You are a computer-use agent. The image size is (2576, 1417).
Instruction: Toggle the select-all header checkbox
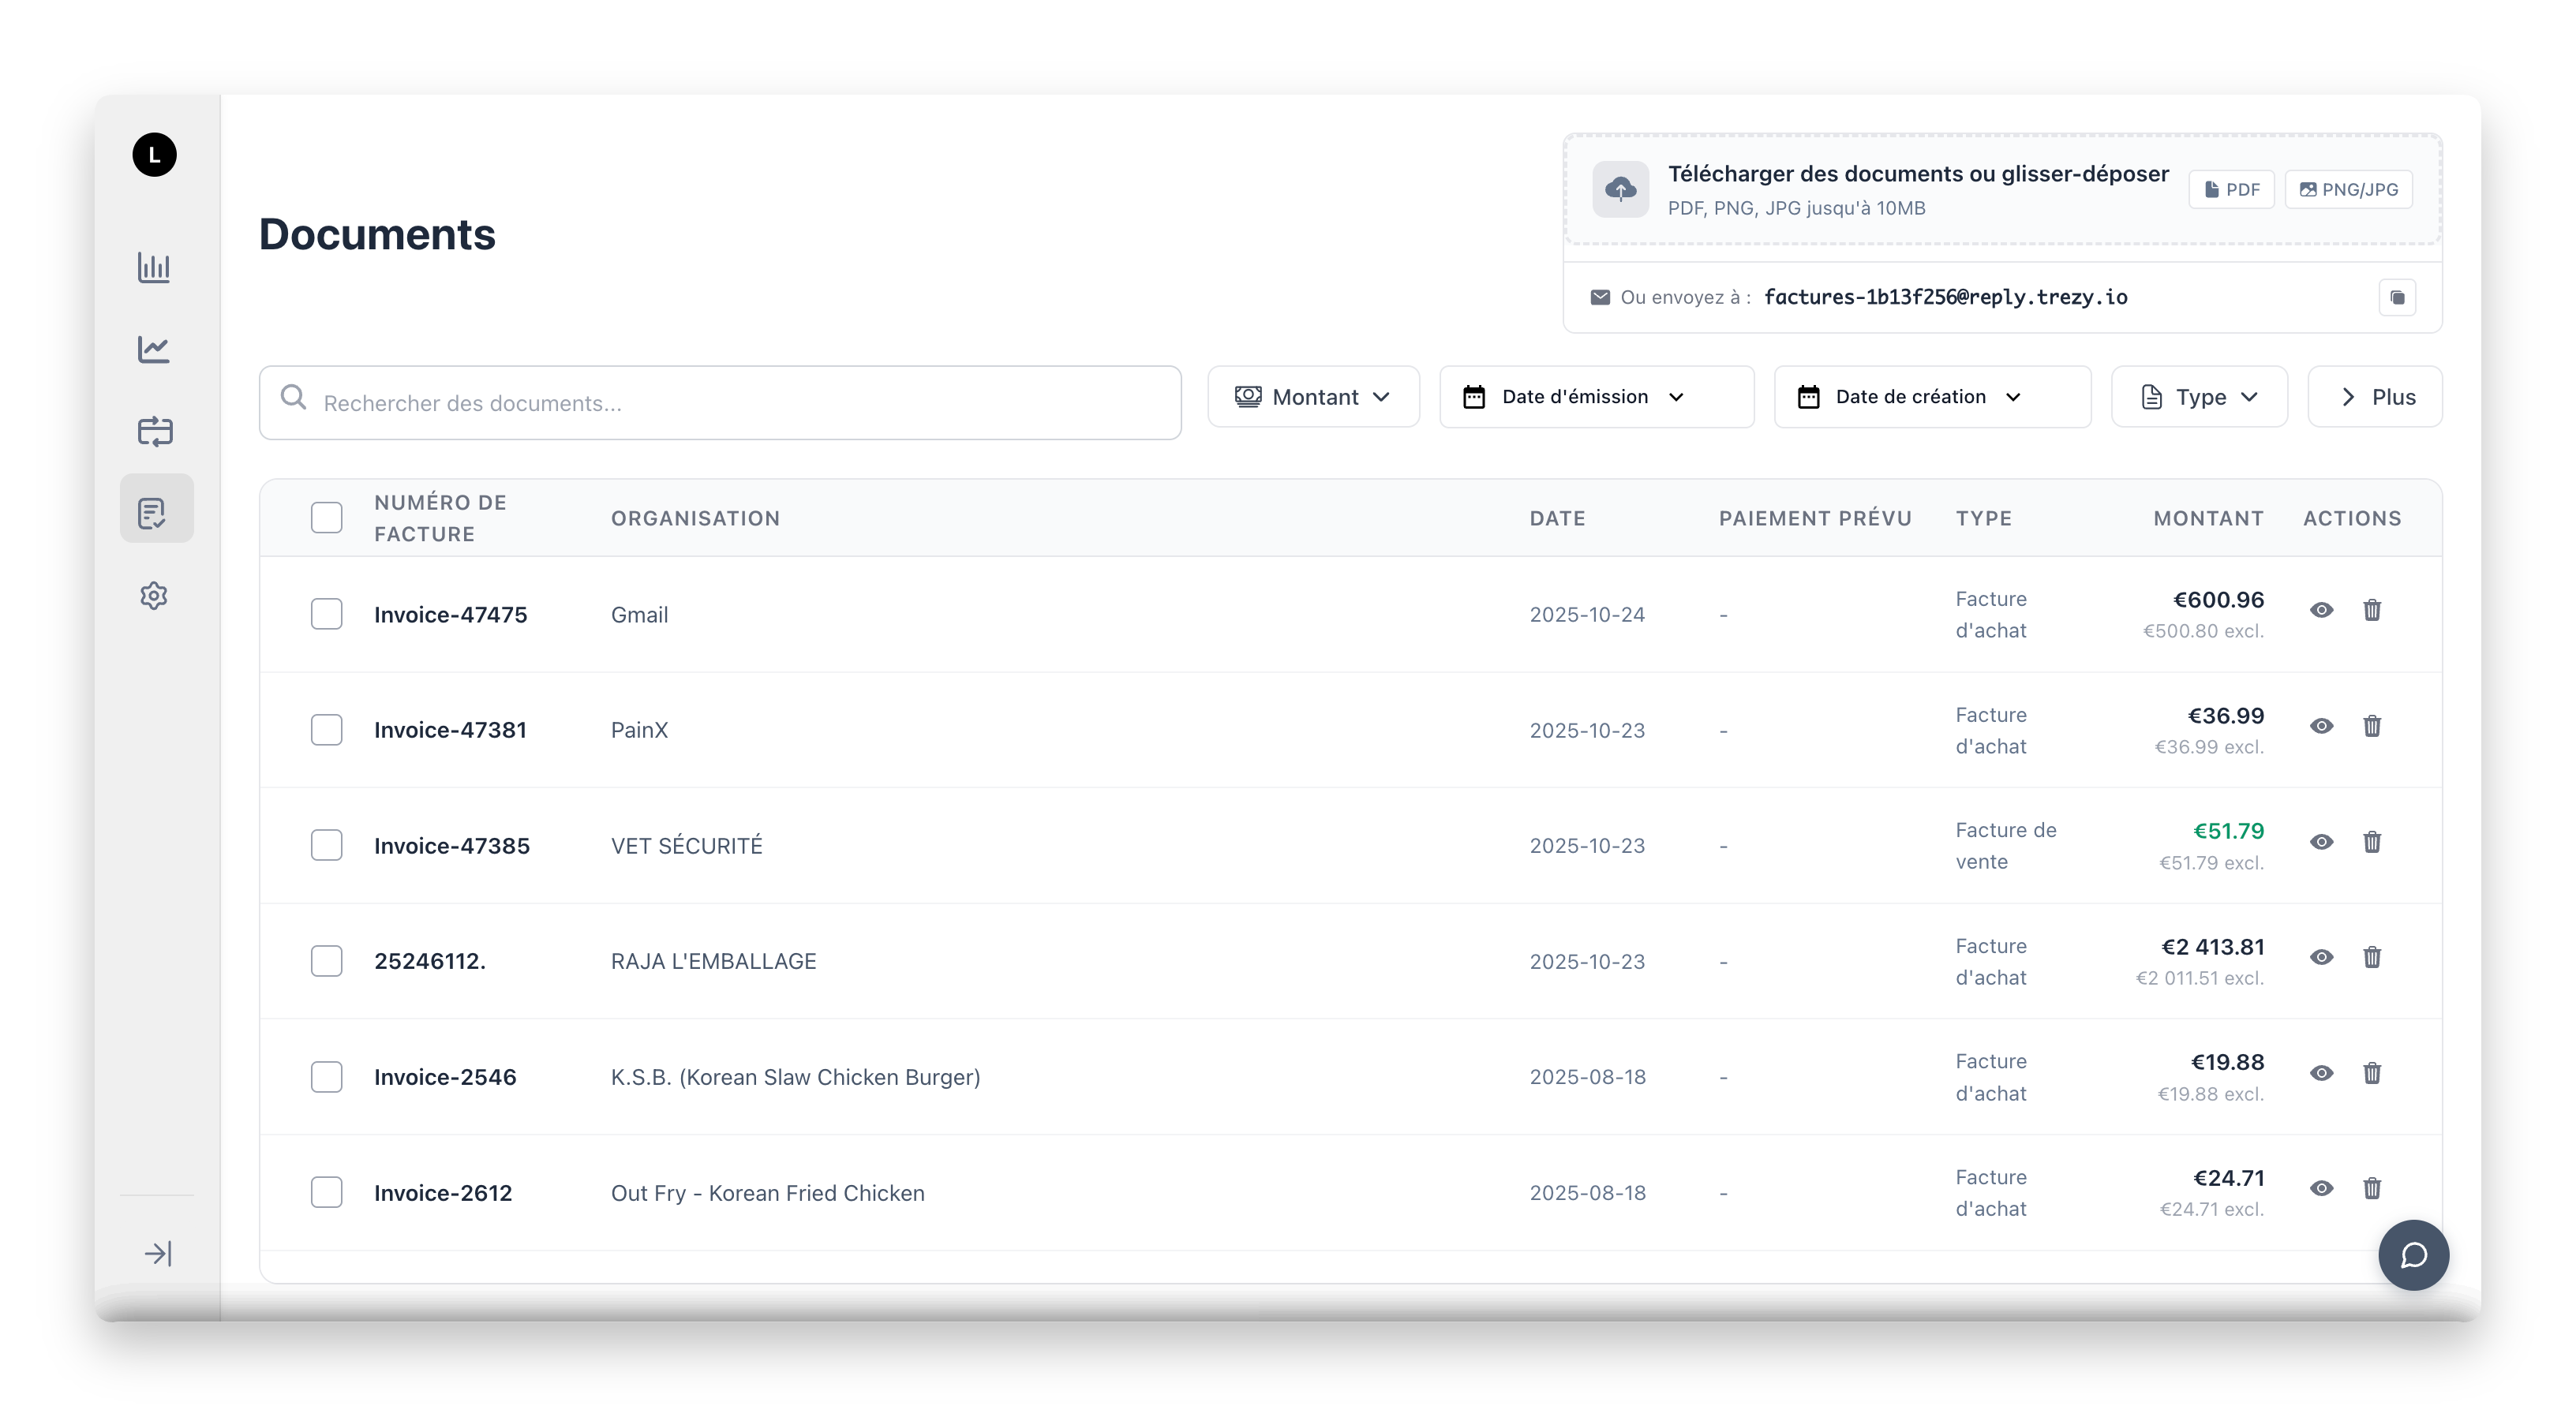pos(326,517)
